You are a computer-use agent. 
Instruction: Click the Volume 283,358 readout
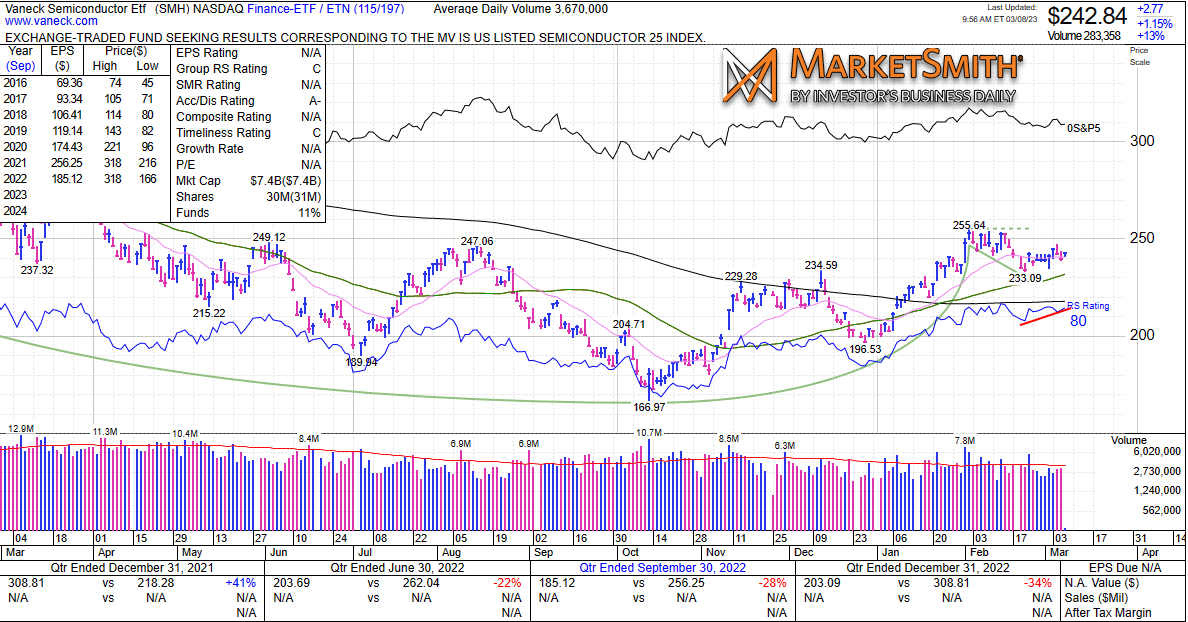point(1084,36)
